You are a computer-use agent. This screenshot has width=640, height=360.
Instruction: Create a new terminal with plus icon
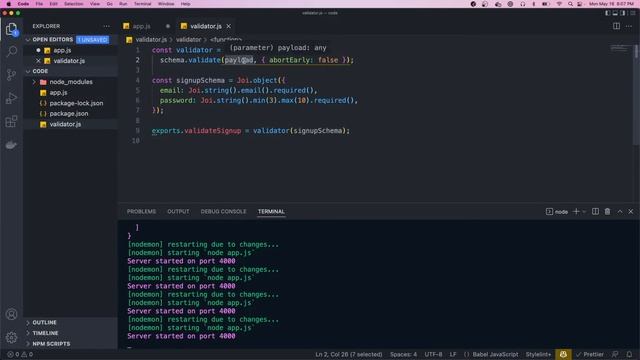click(x=576, y=211)
